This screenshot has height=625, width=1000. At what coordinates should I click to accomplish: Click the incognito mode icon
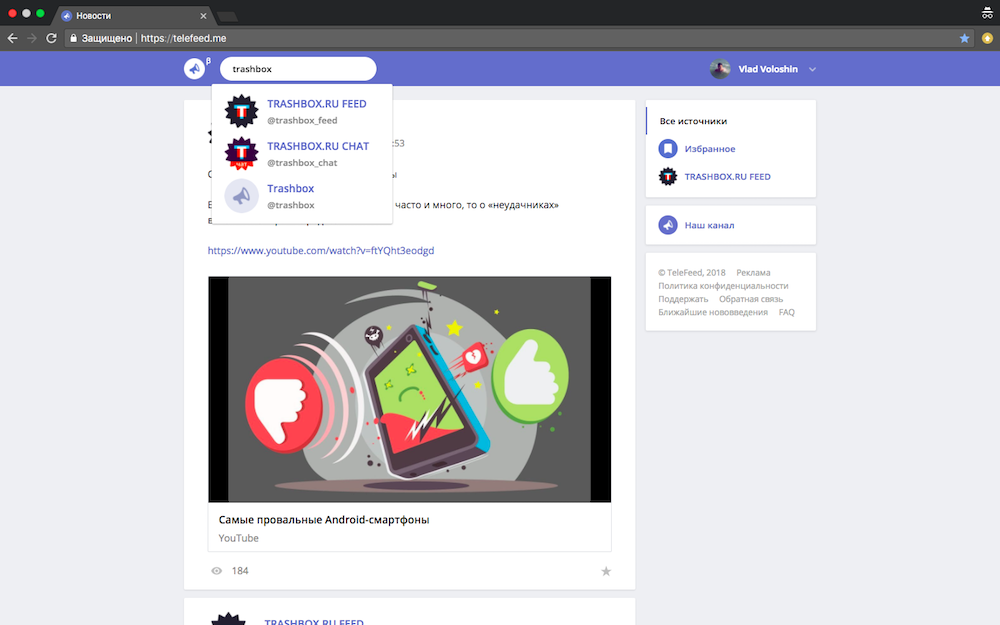[x=987, y=13]
